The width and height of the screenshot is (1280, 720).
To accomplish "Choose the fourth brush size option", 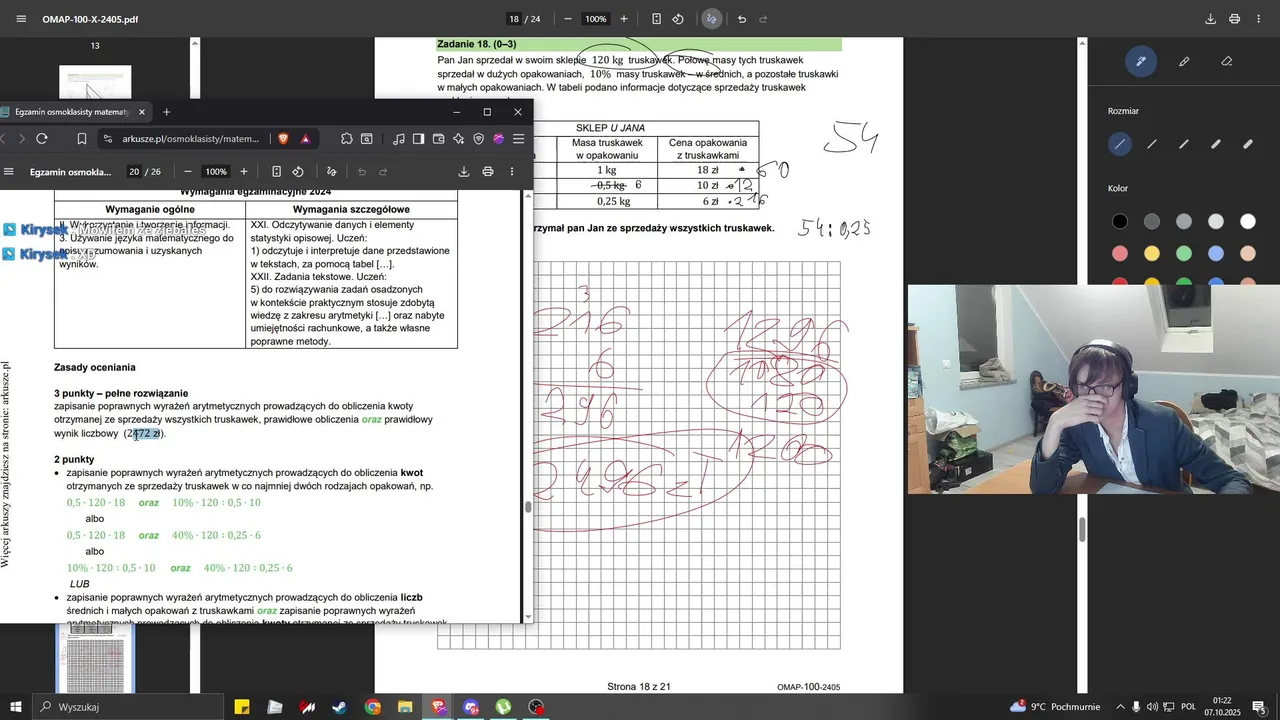I will point(1216,144).
